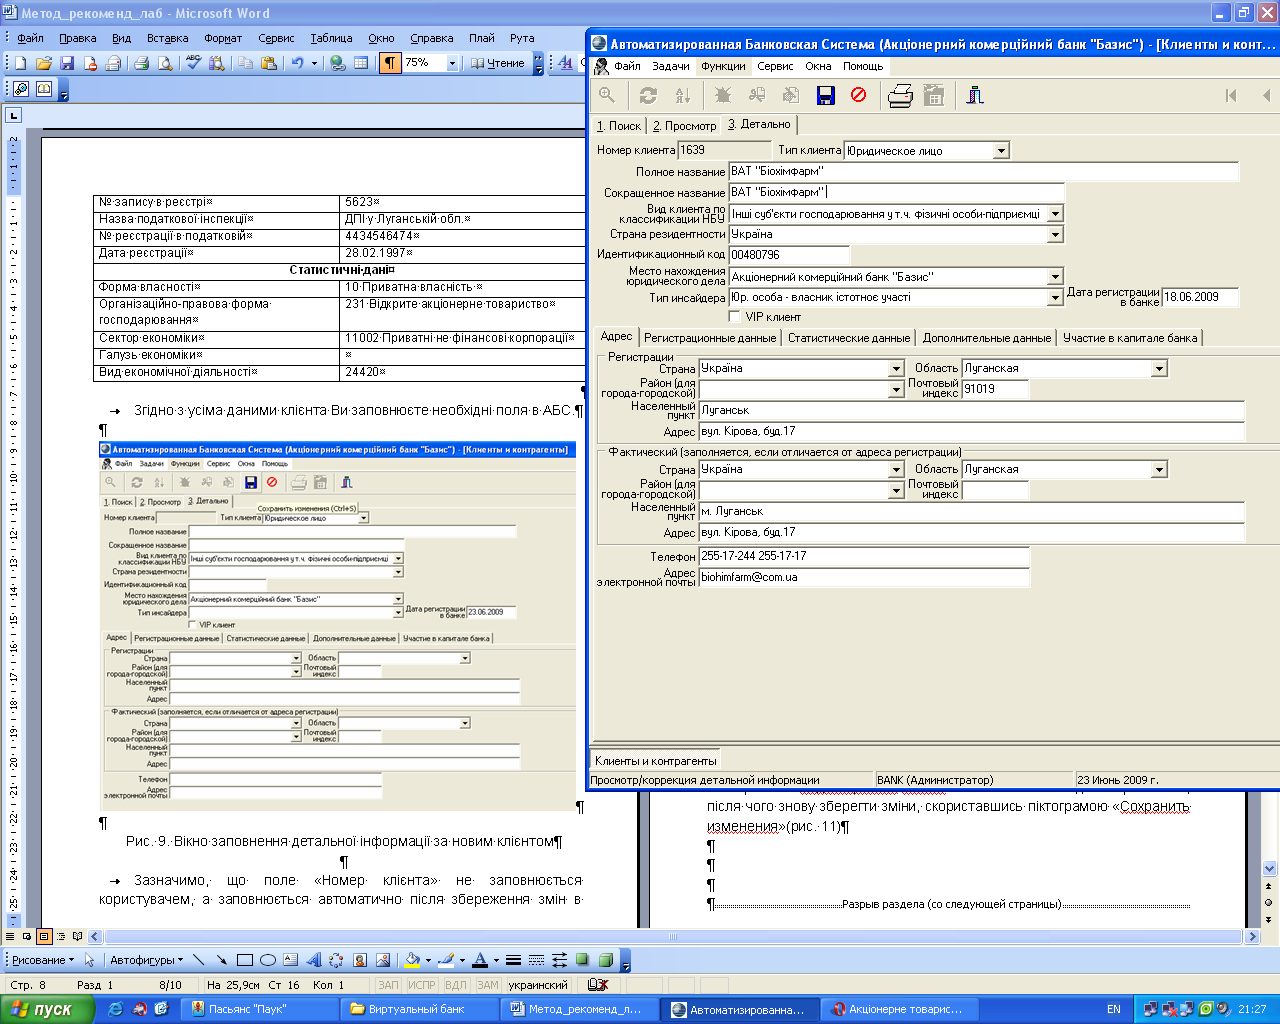This screenshot has width=1280, height=1024.
Task: Click the Open folder icon in Word
Action: (44, 63)
